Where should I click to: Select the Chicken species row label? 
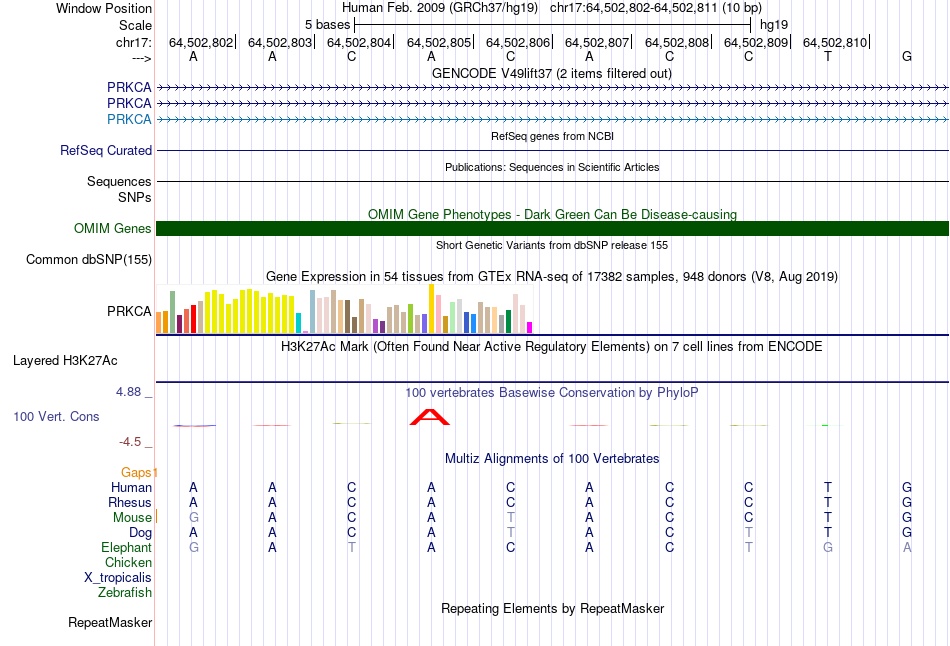click(128, 562)
